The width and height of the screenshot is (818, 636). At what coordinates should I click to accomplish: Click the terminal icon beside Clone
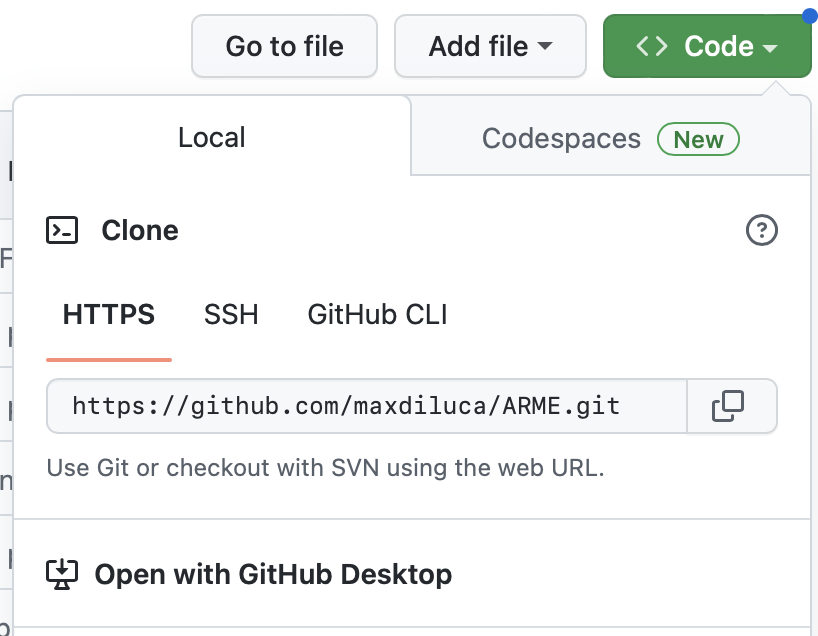coord(62,231)
